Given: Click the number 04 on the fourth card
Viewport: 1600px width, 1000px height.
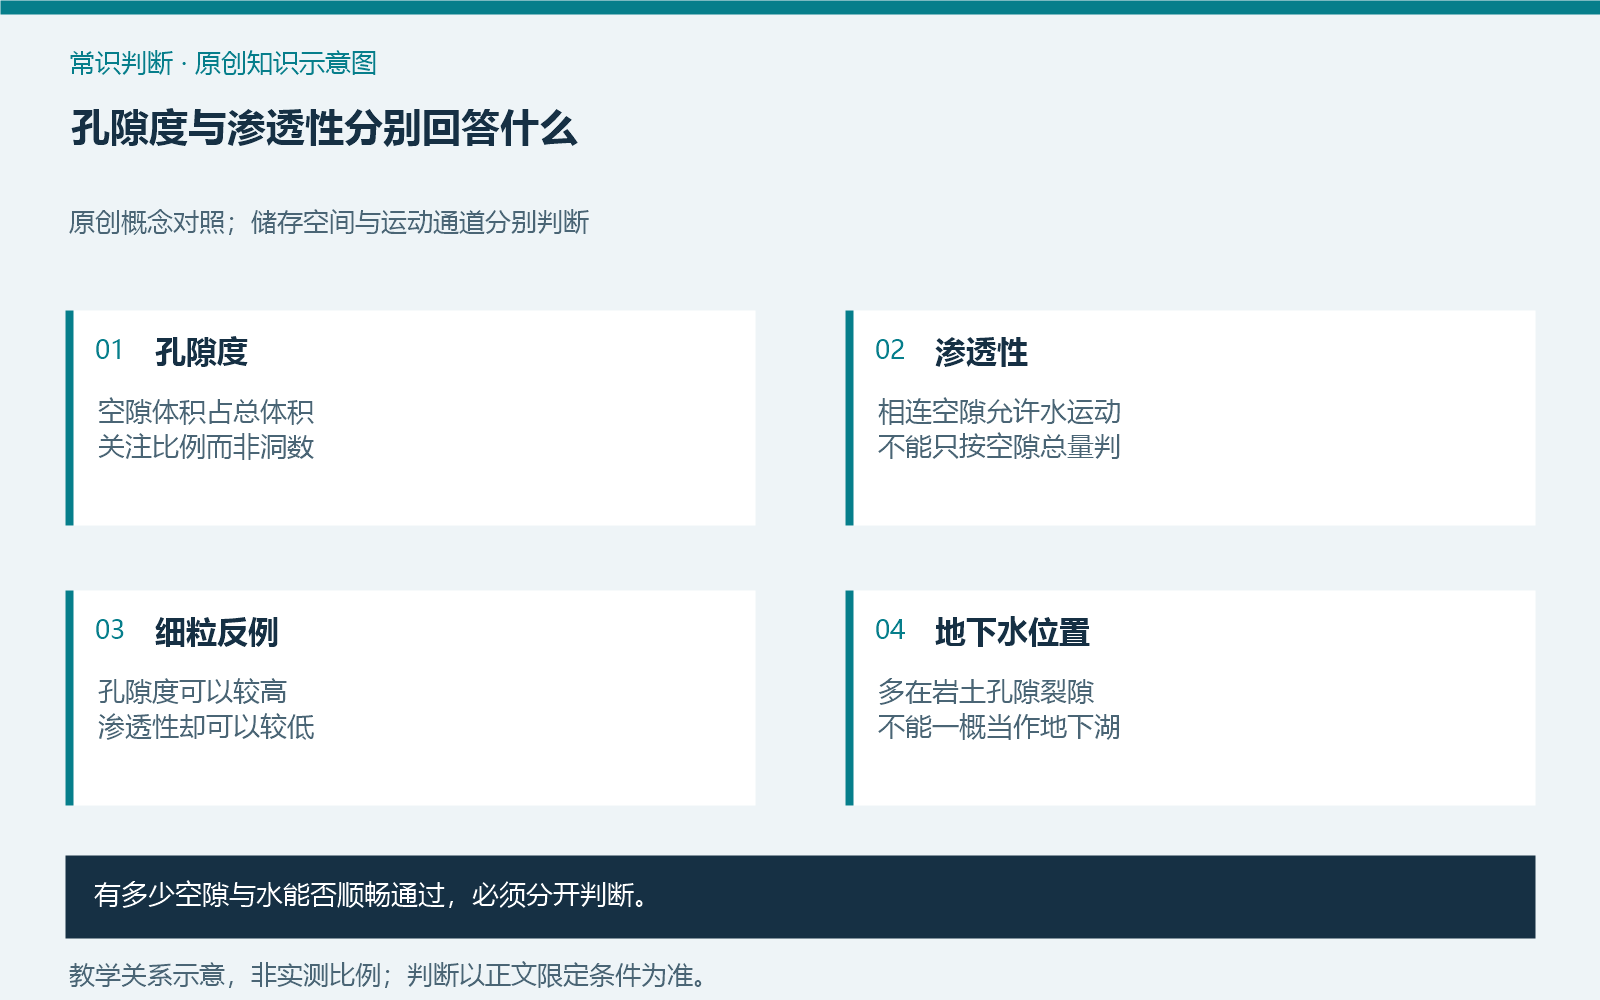Looking at the screenshot, I should coord(889,630).
